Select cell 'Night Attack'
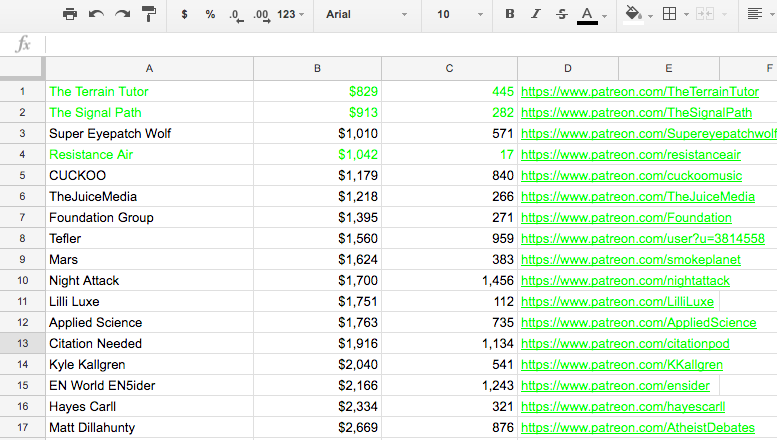The height and width of the screenshot is (440, 777). point(149,280)
